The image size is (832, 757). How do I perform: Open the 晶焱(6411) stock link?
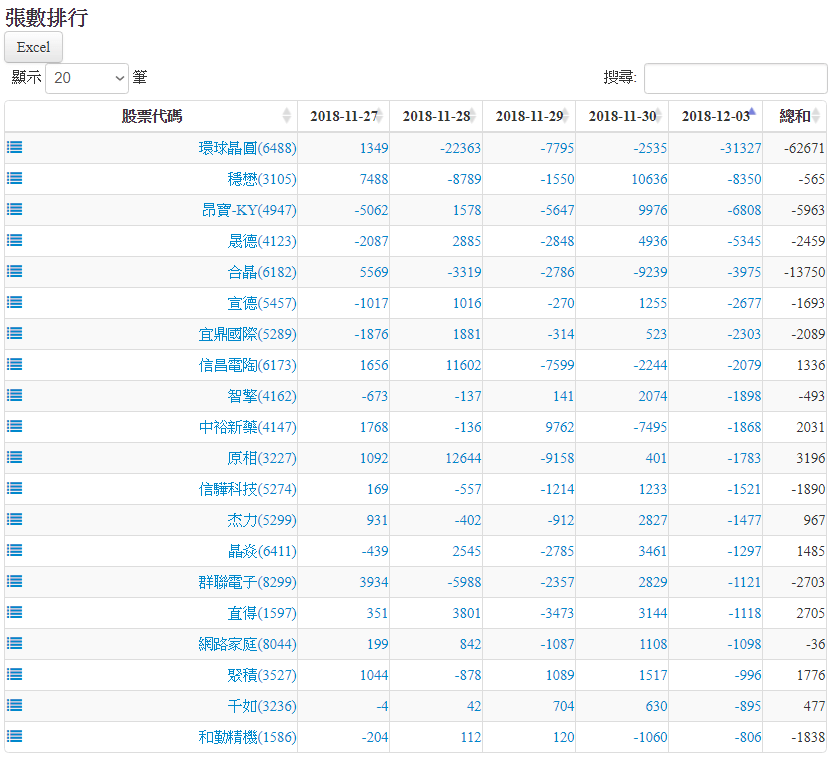click(261, 551)
